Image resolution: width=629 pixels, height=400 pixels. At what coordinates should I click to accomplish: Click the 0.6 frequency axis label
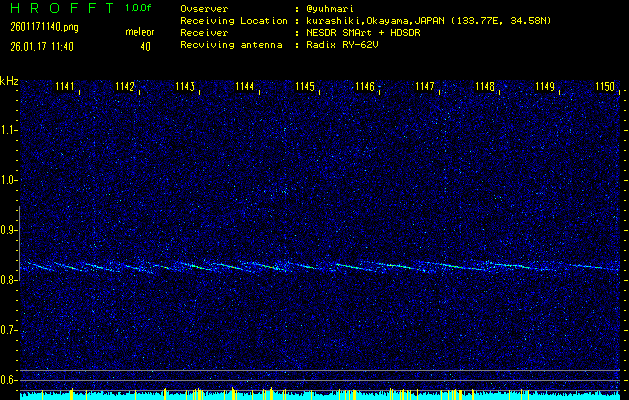(x=9, y=380)
